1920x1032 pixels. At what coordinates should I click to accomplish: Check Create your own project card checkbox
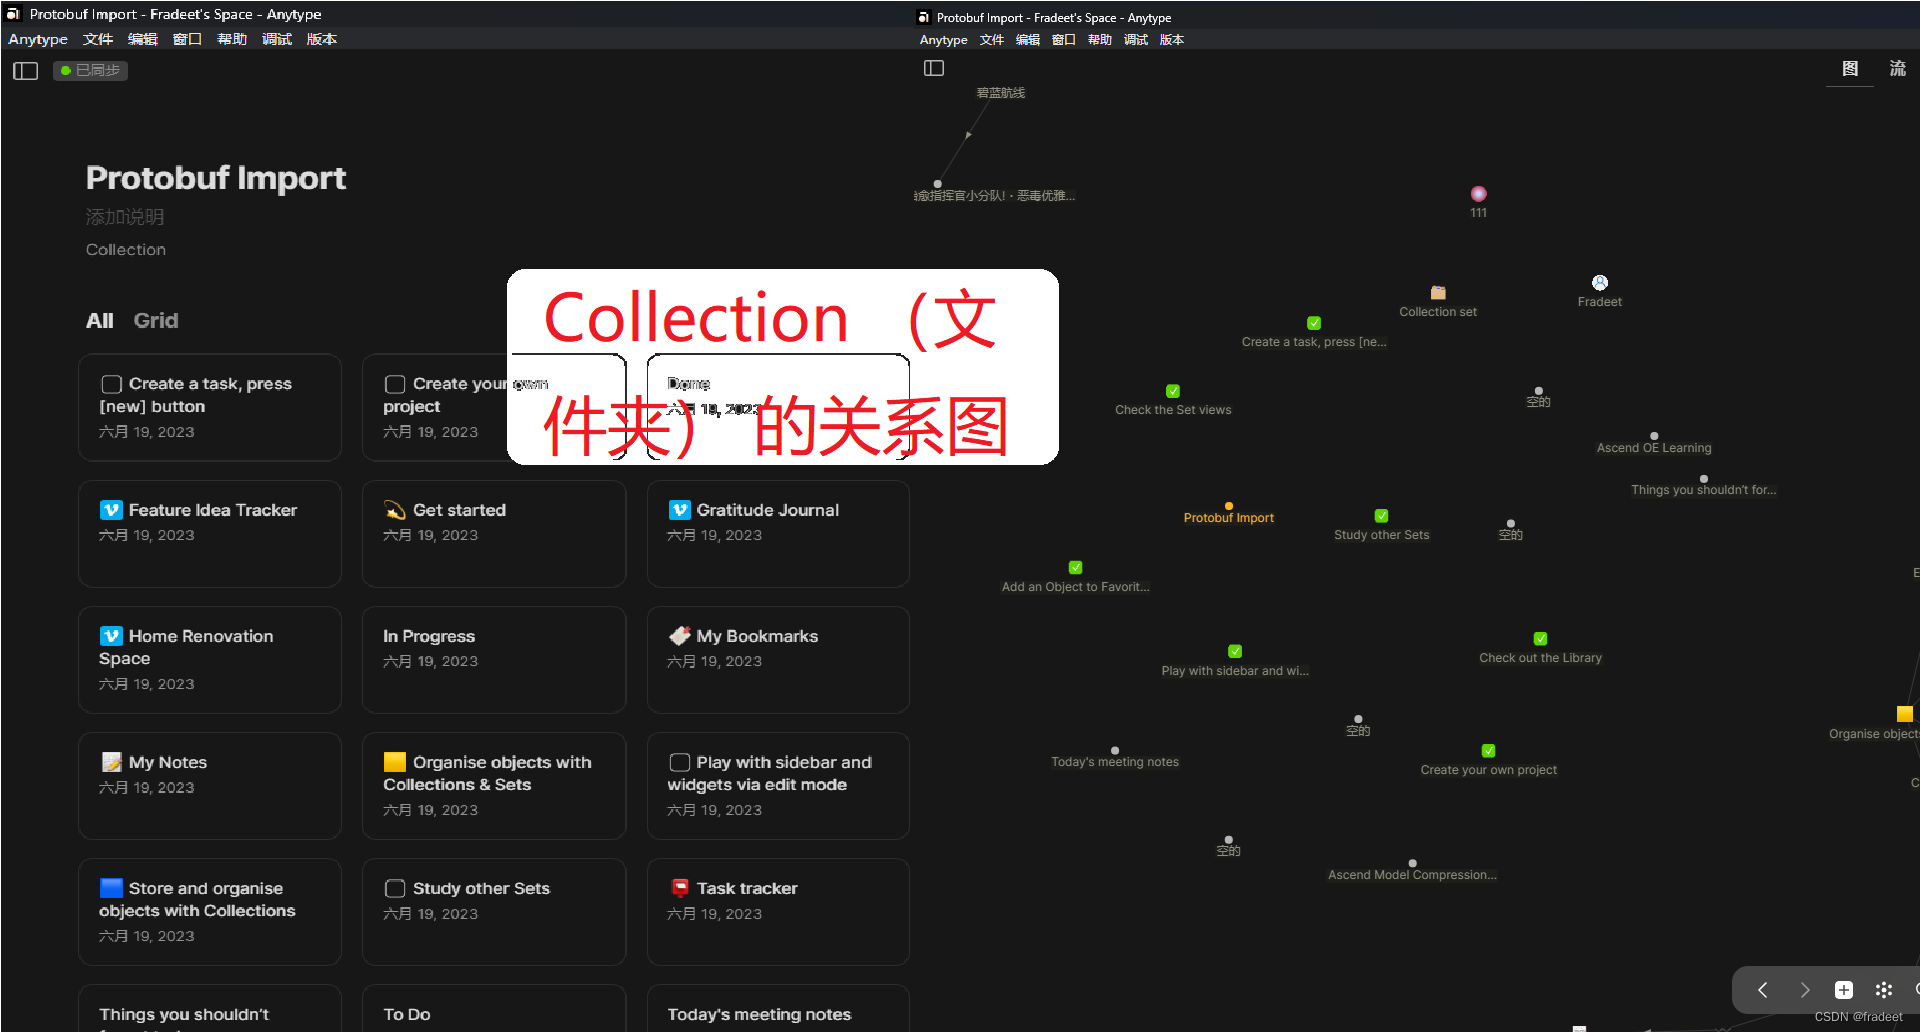(395, 384)
